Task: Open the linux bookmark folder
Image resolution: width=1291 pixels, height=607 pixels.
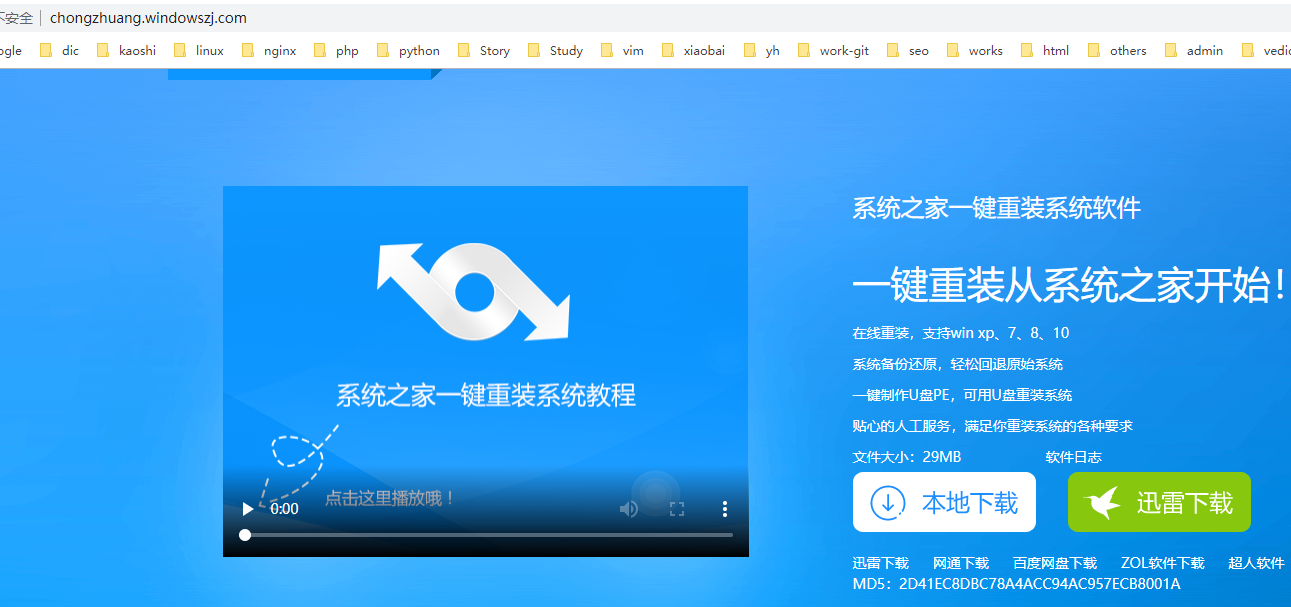Action: point(199,50)
